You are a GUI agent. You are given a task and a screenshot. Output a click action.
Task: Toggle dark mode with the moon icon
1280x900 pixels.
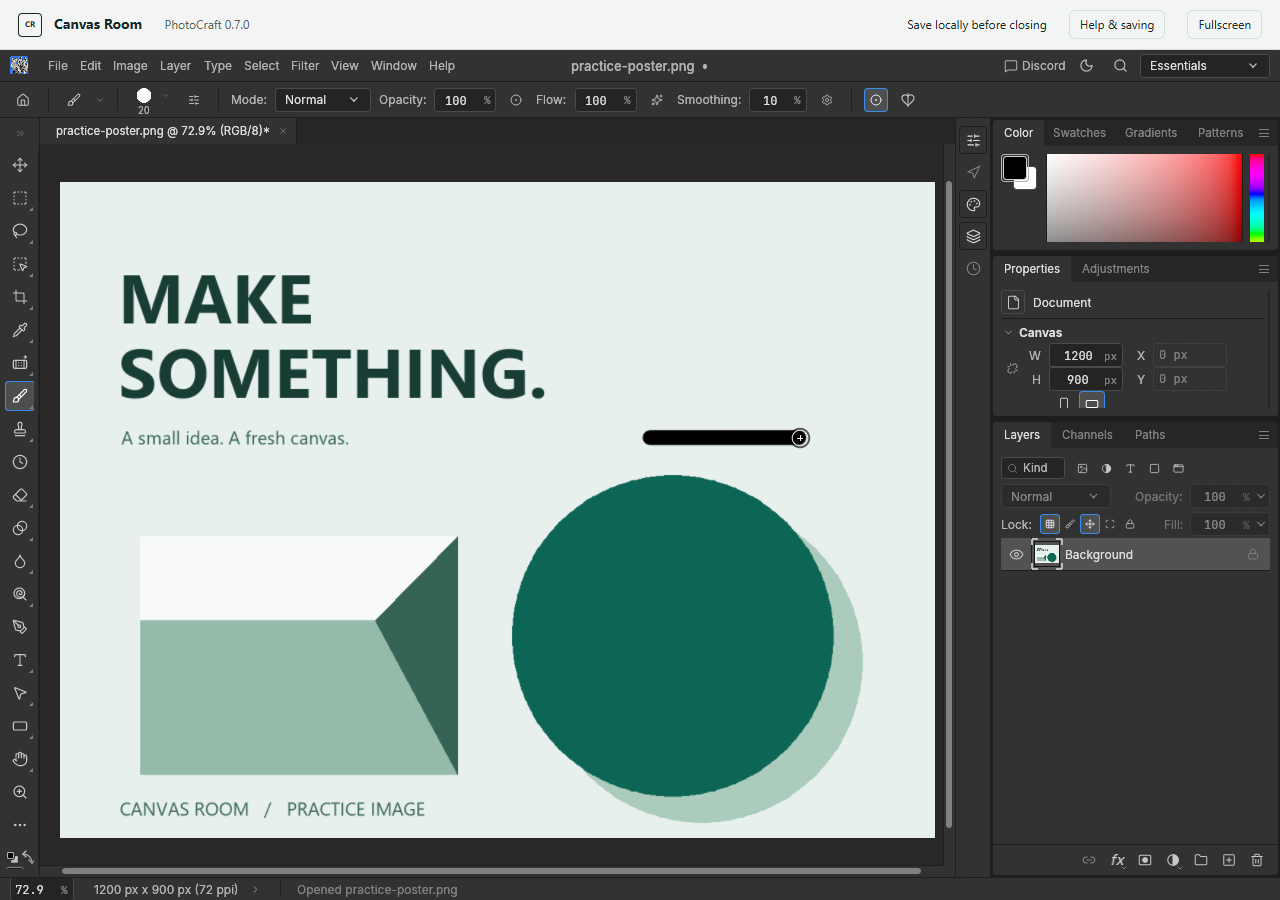[x=1087, y=66]
